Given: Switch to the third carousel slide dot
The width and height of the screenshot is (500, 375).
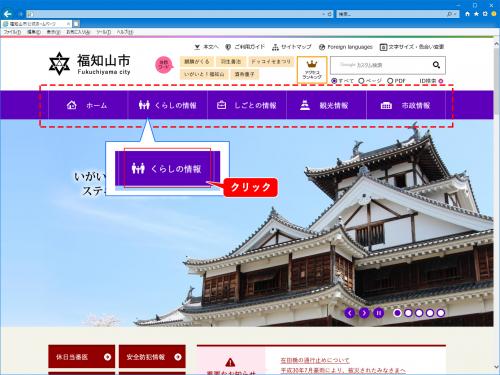Looking at the screenshot, I should [x=419, y=313].
